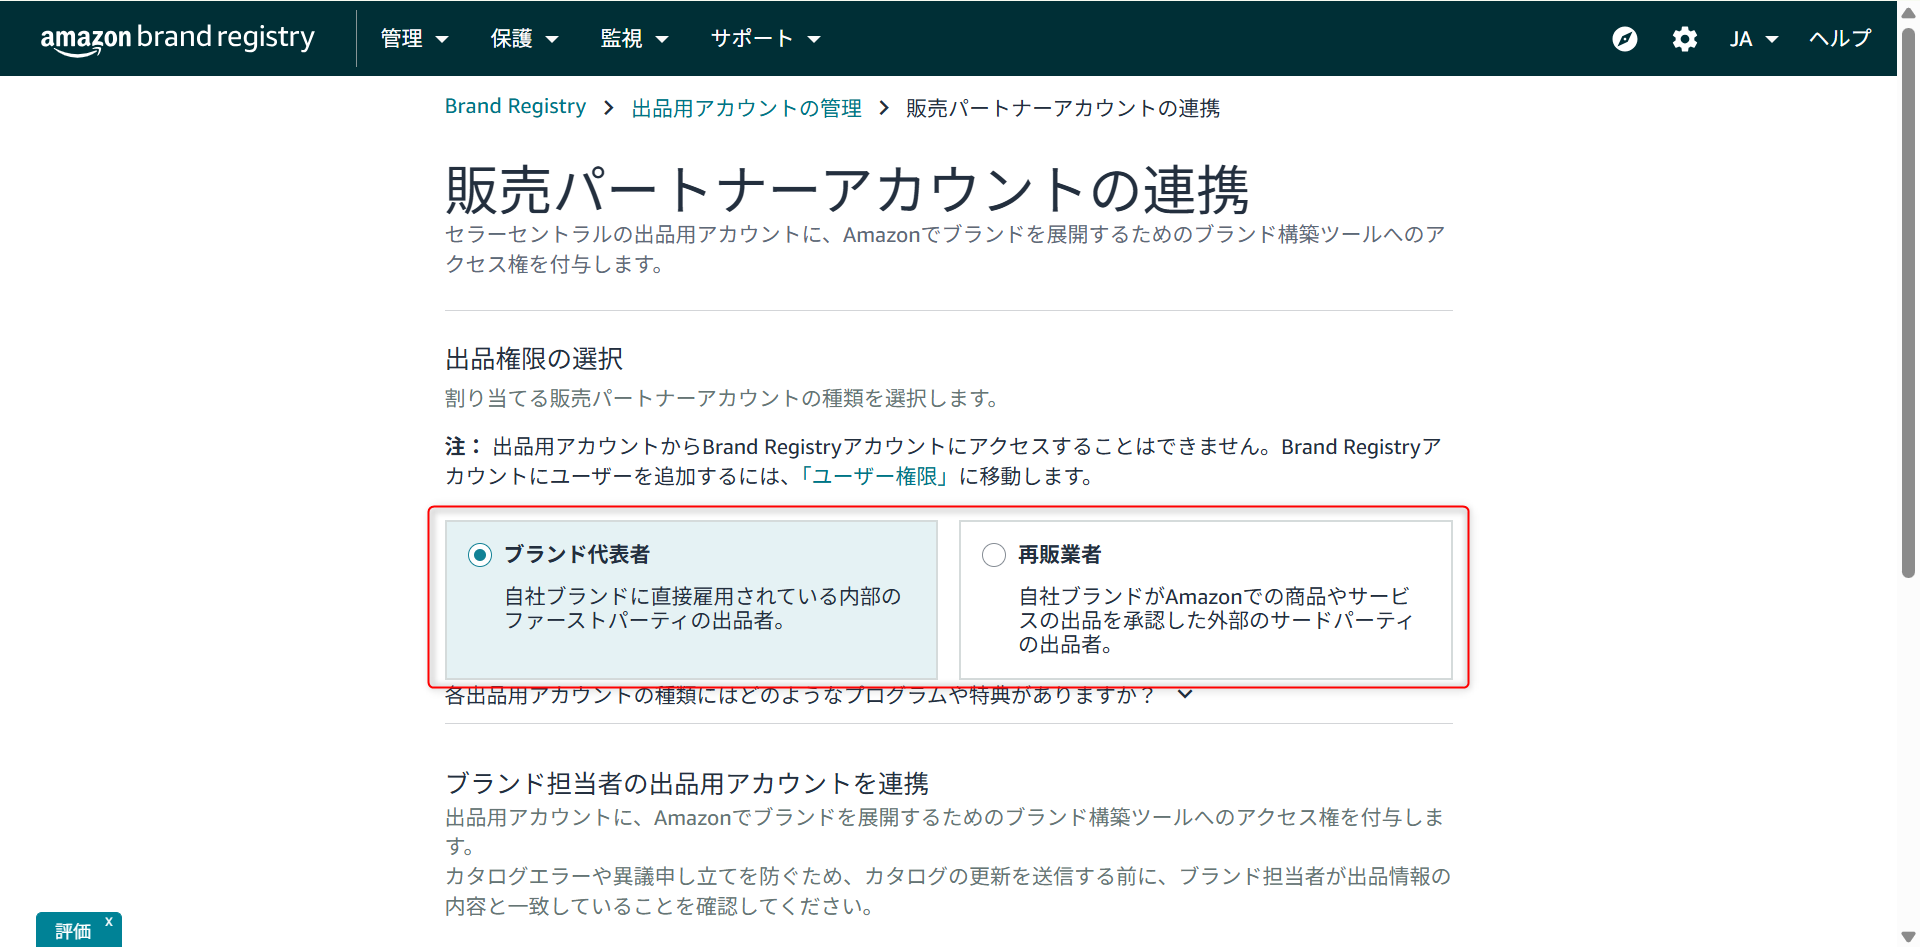Open the settings gear icon
1920x947 pixels.
[1685, 39]
